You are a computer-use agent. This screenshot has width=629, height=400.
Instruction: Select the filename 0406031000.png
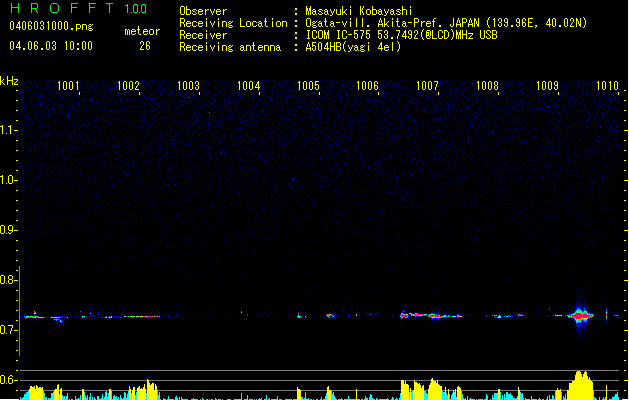tap(51, 26)
